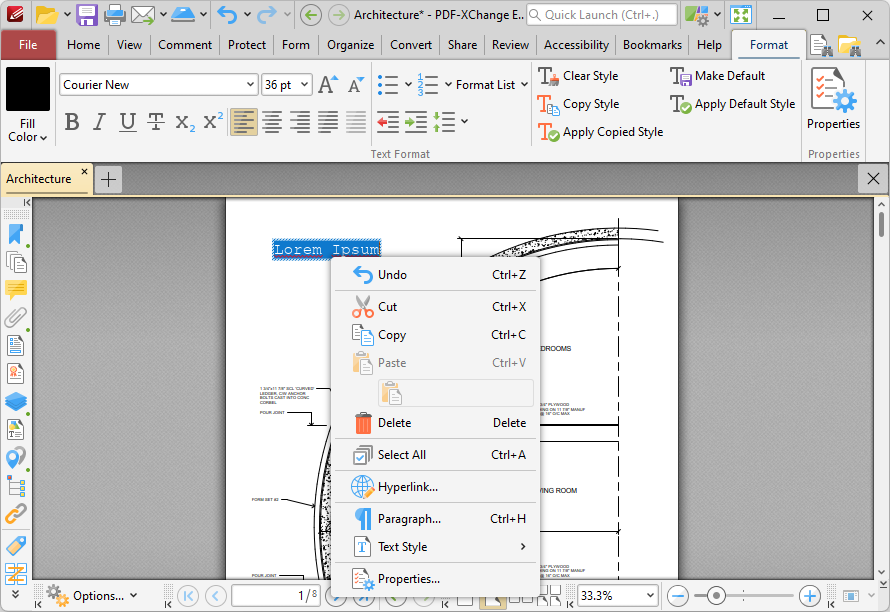Open the Bookmarks pane from the sidebar
The height and width of the screenshot is (612, 890).
point(16,234)
